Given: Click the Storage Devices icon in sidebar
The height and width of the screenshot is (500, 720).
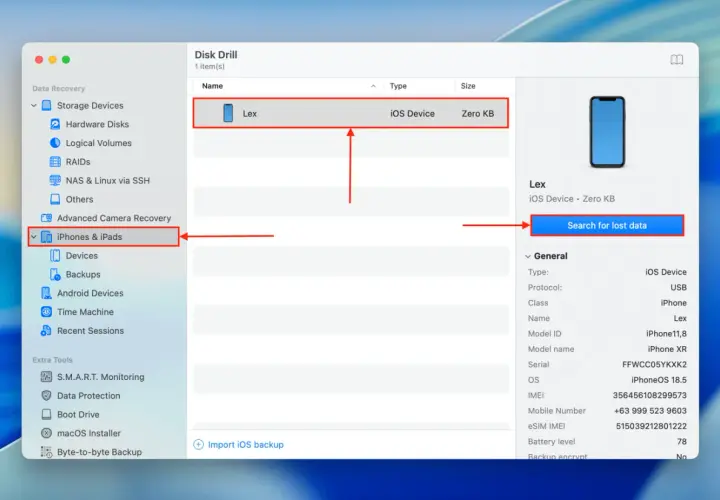Looking at the screenshot, I should [46, 105].
